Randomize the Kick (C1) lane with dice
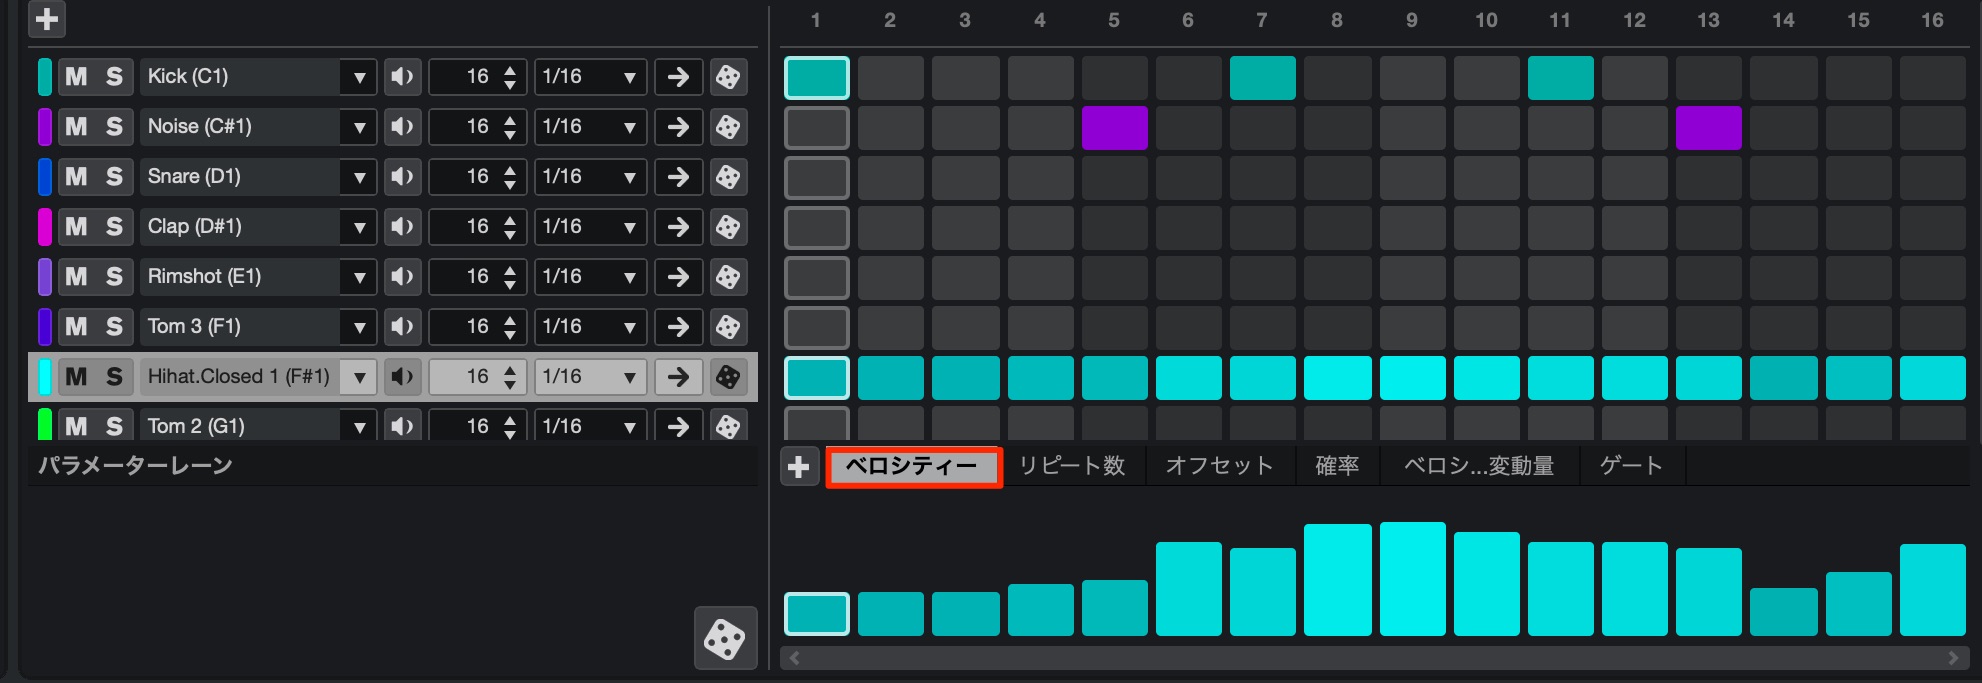 coord(728,77)
